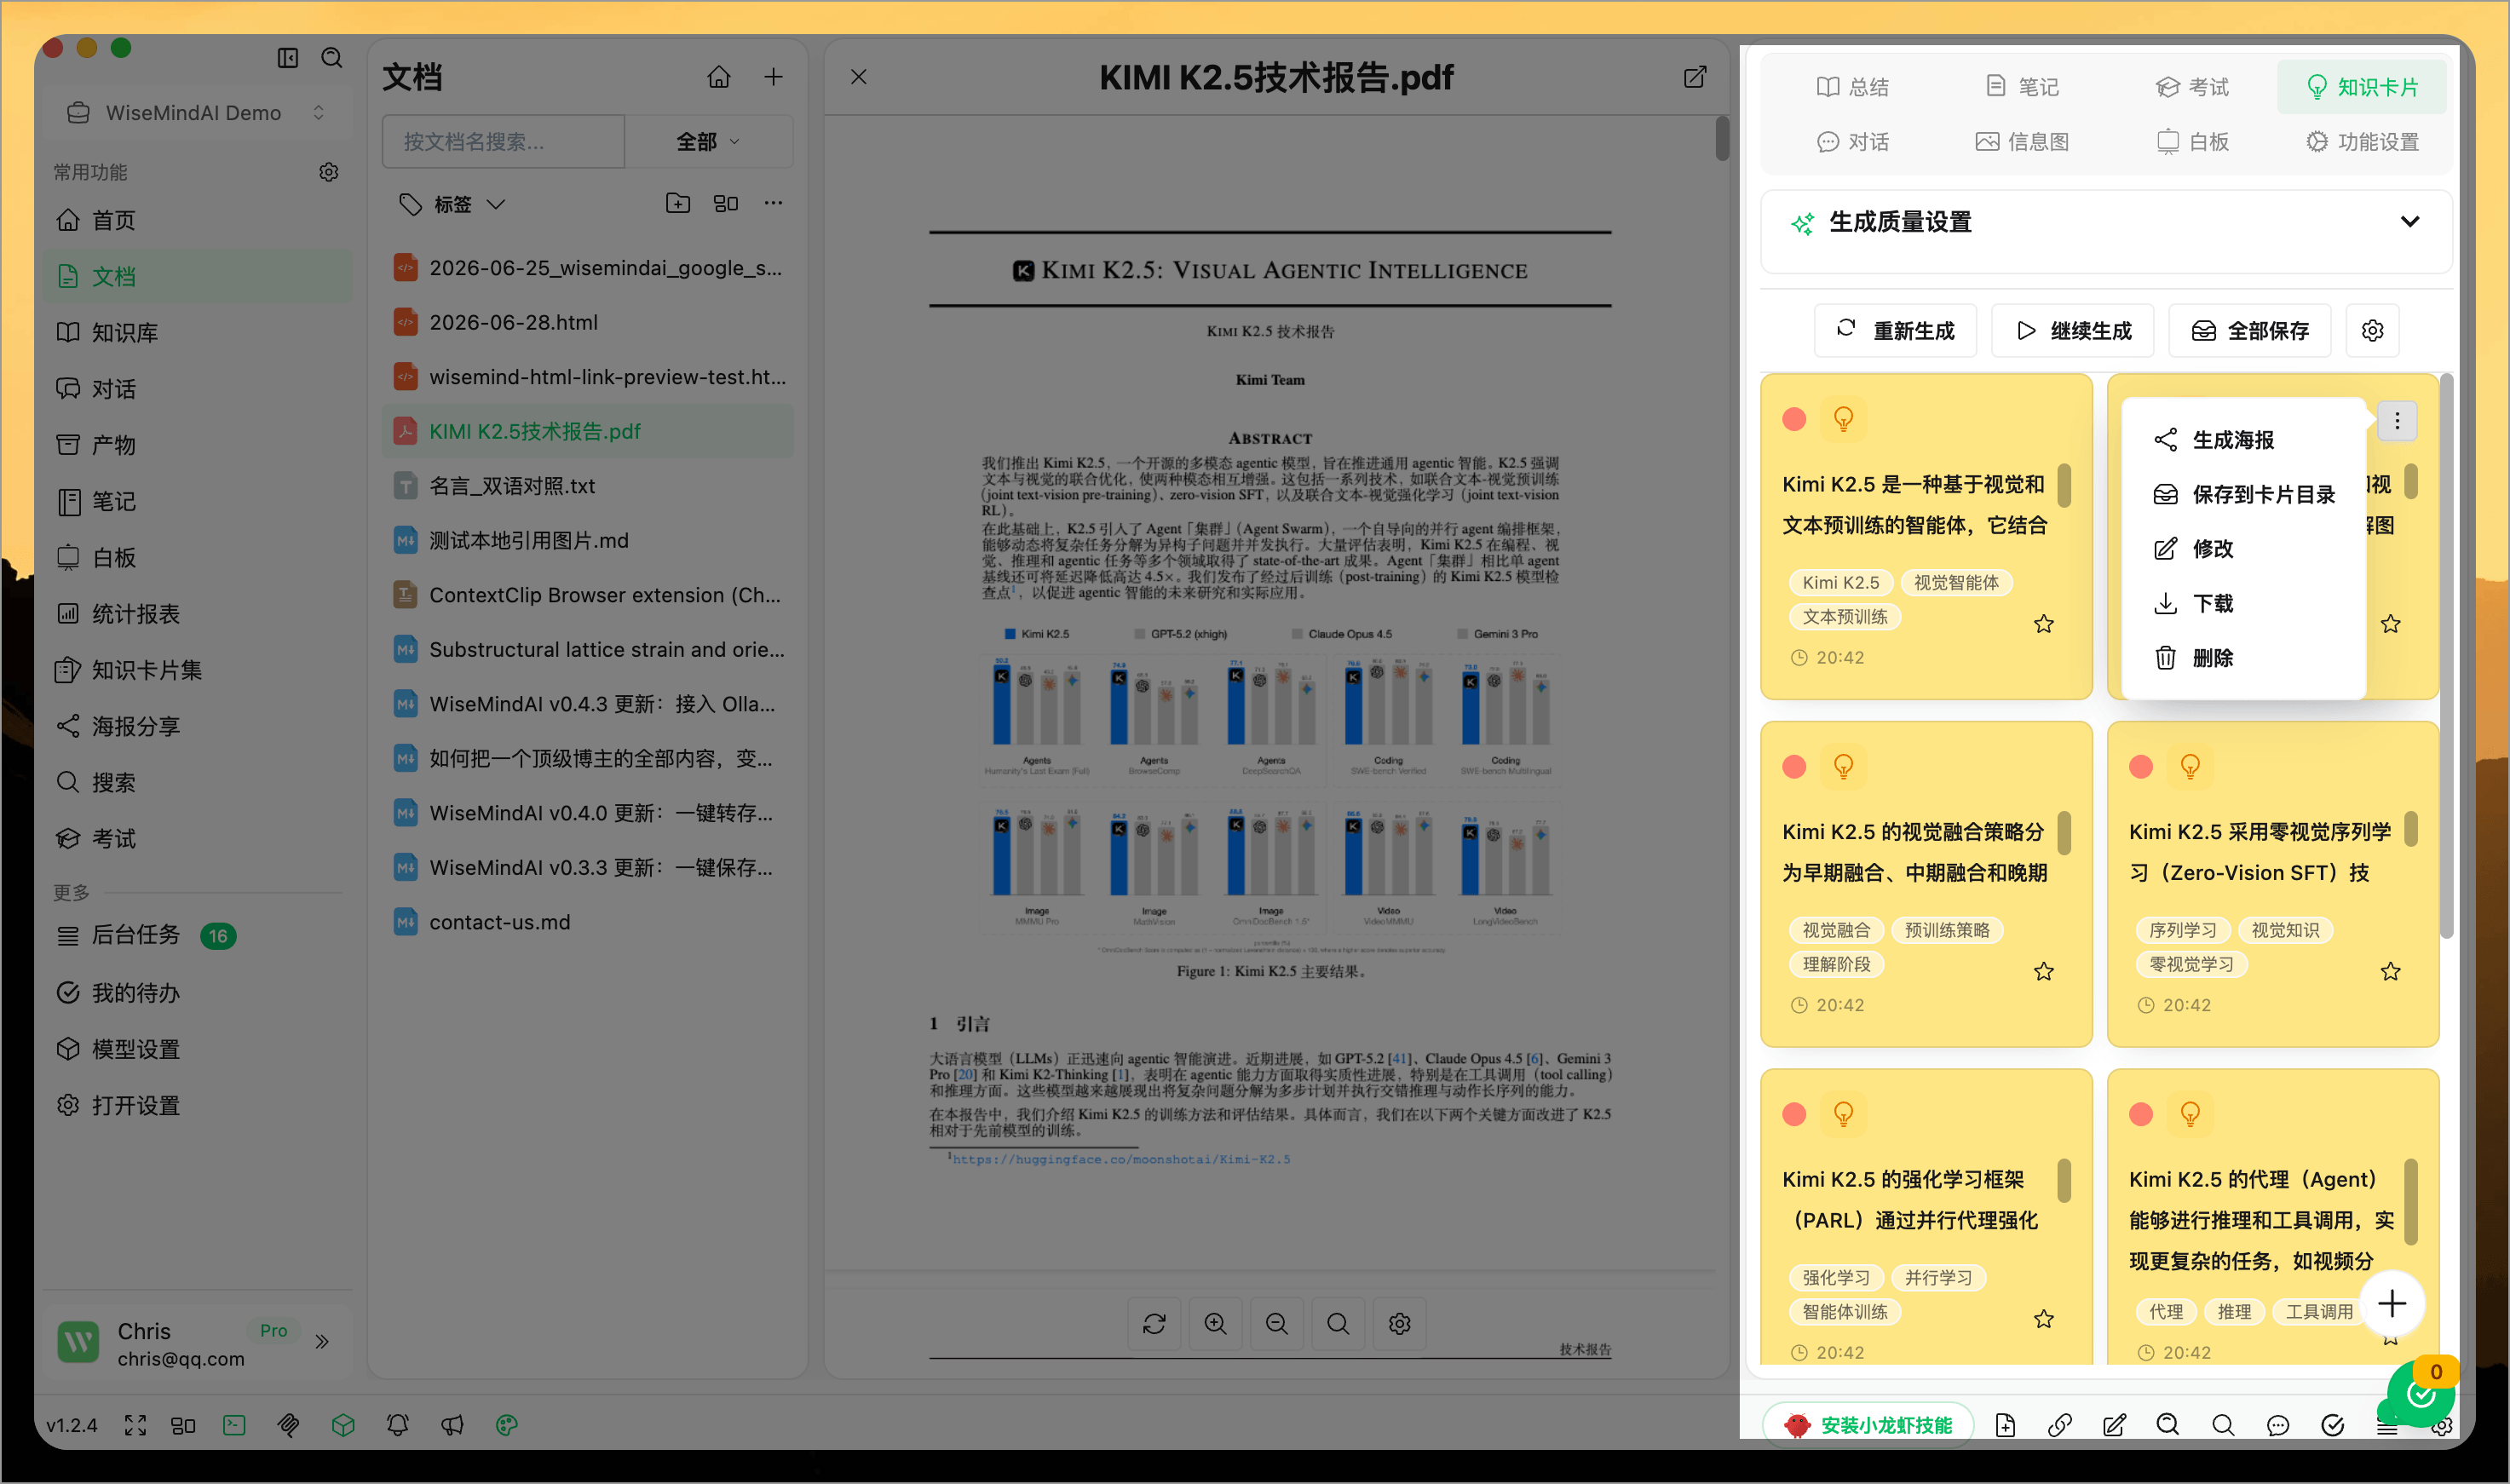The width and height of the screenshot is (2510, 1484).
Task: Create new folder in document list toolbar
Action: click(x=678, y=203)
